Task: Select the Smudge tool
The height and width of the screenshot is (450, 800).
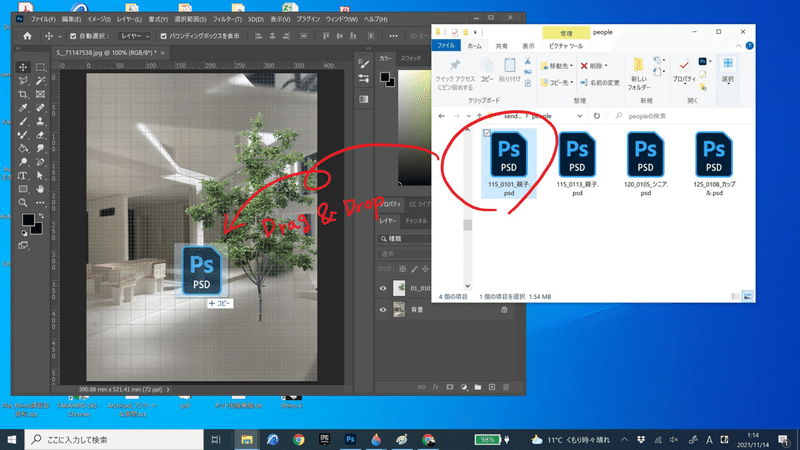Action: [40, 148]
